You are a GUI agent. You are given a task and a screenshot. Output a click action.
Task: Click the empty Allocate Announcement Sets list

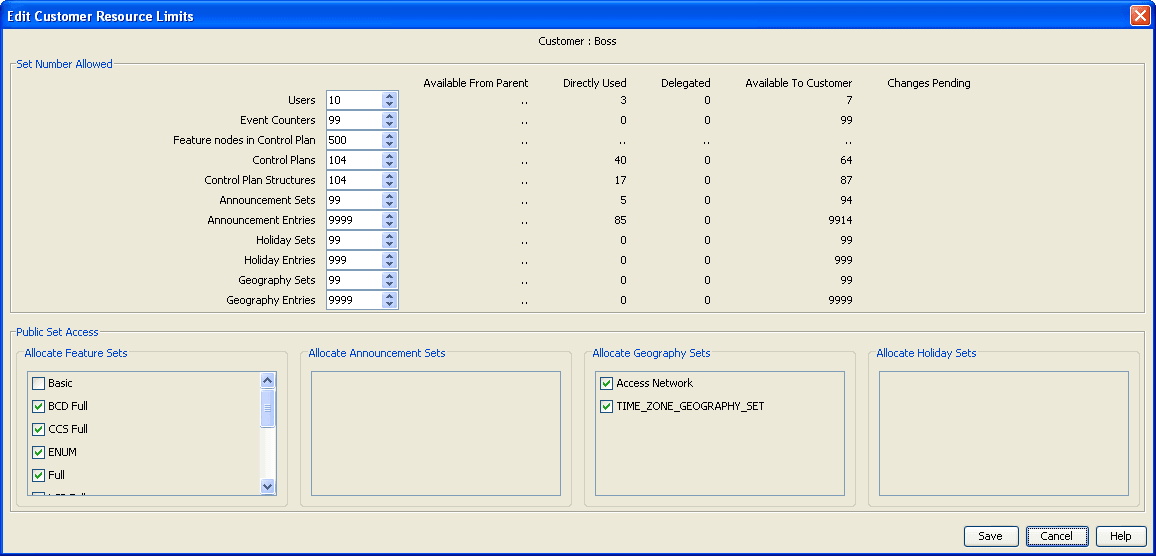[436, 434]
